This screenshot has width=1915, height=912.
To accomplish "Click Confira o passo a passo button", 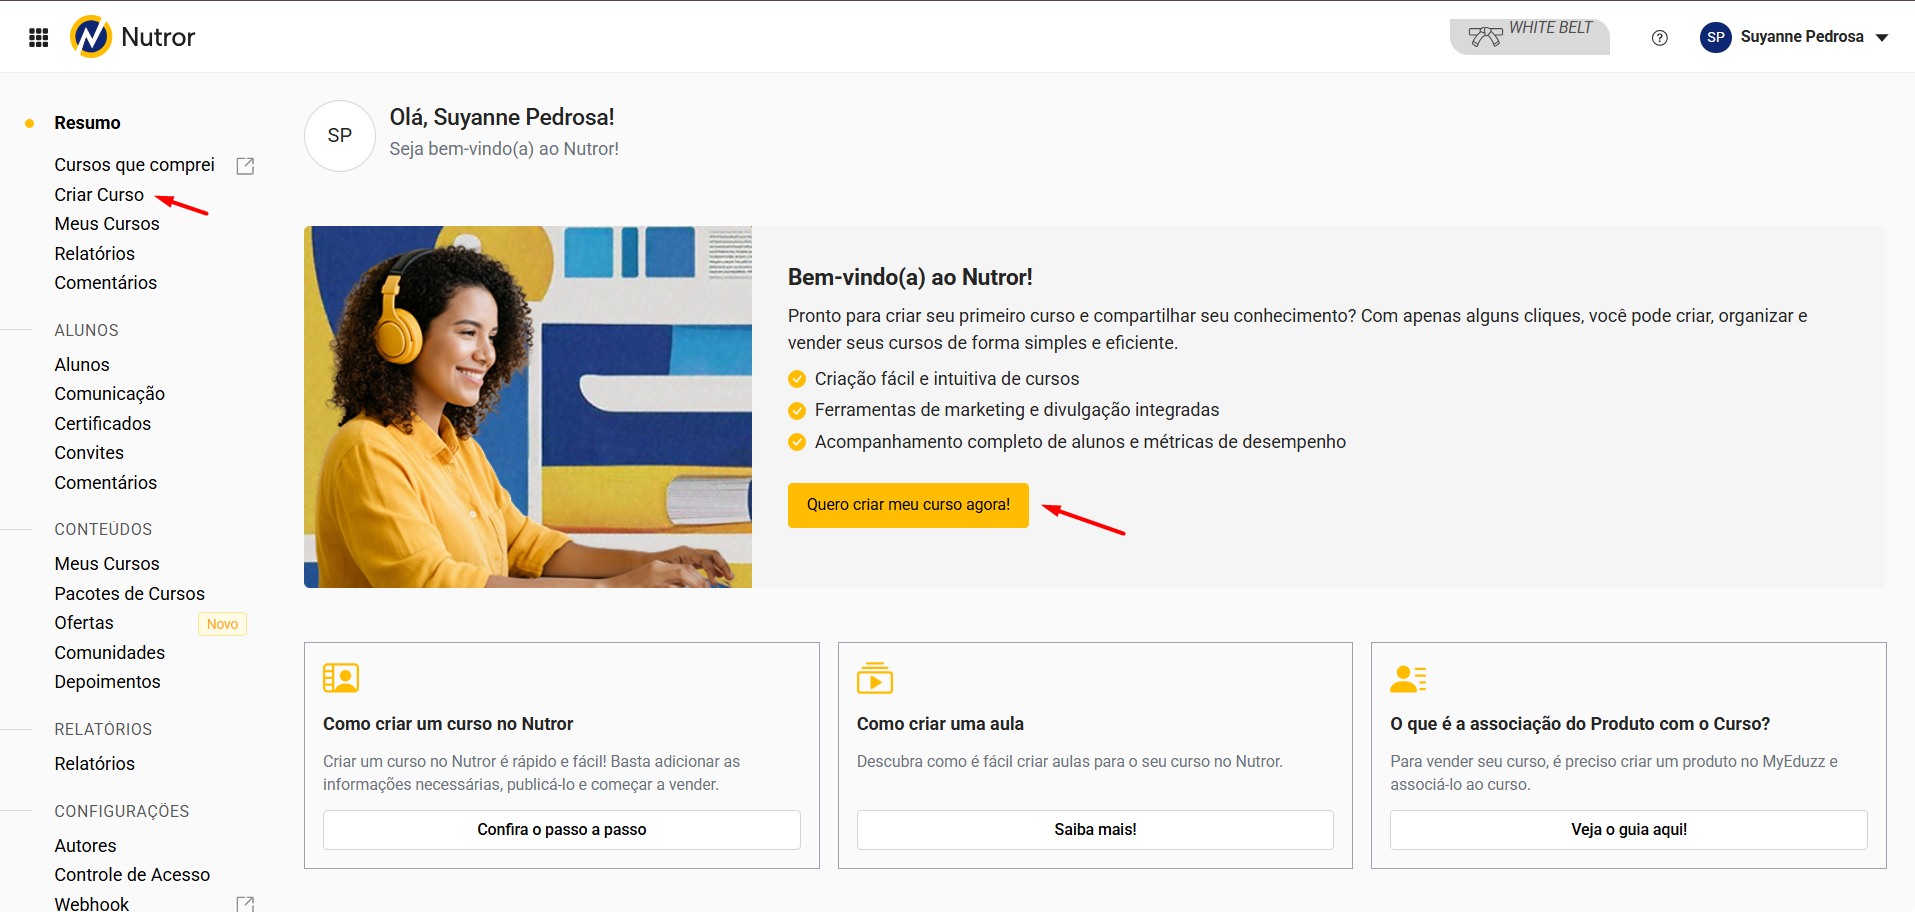I will (562, 830).
